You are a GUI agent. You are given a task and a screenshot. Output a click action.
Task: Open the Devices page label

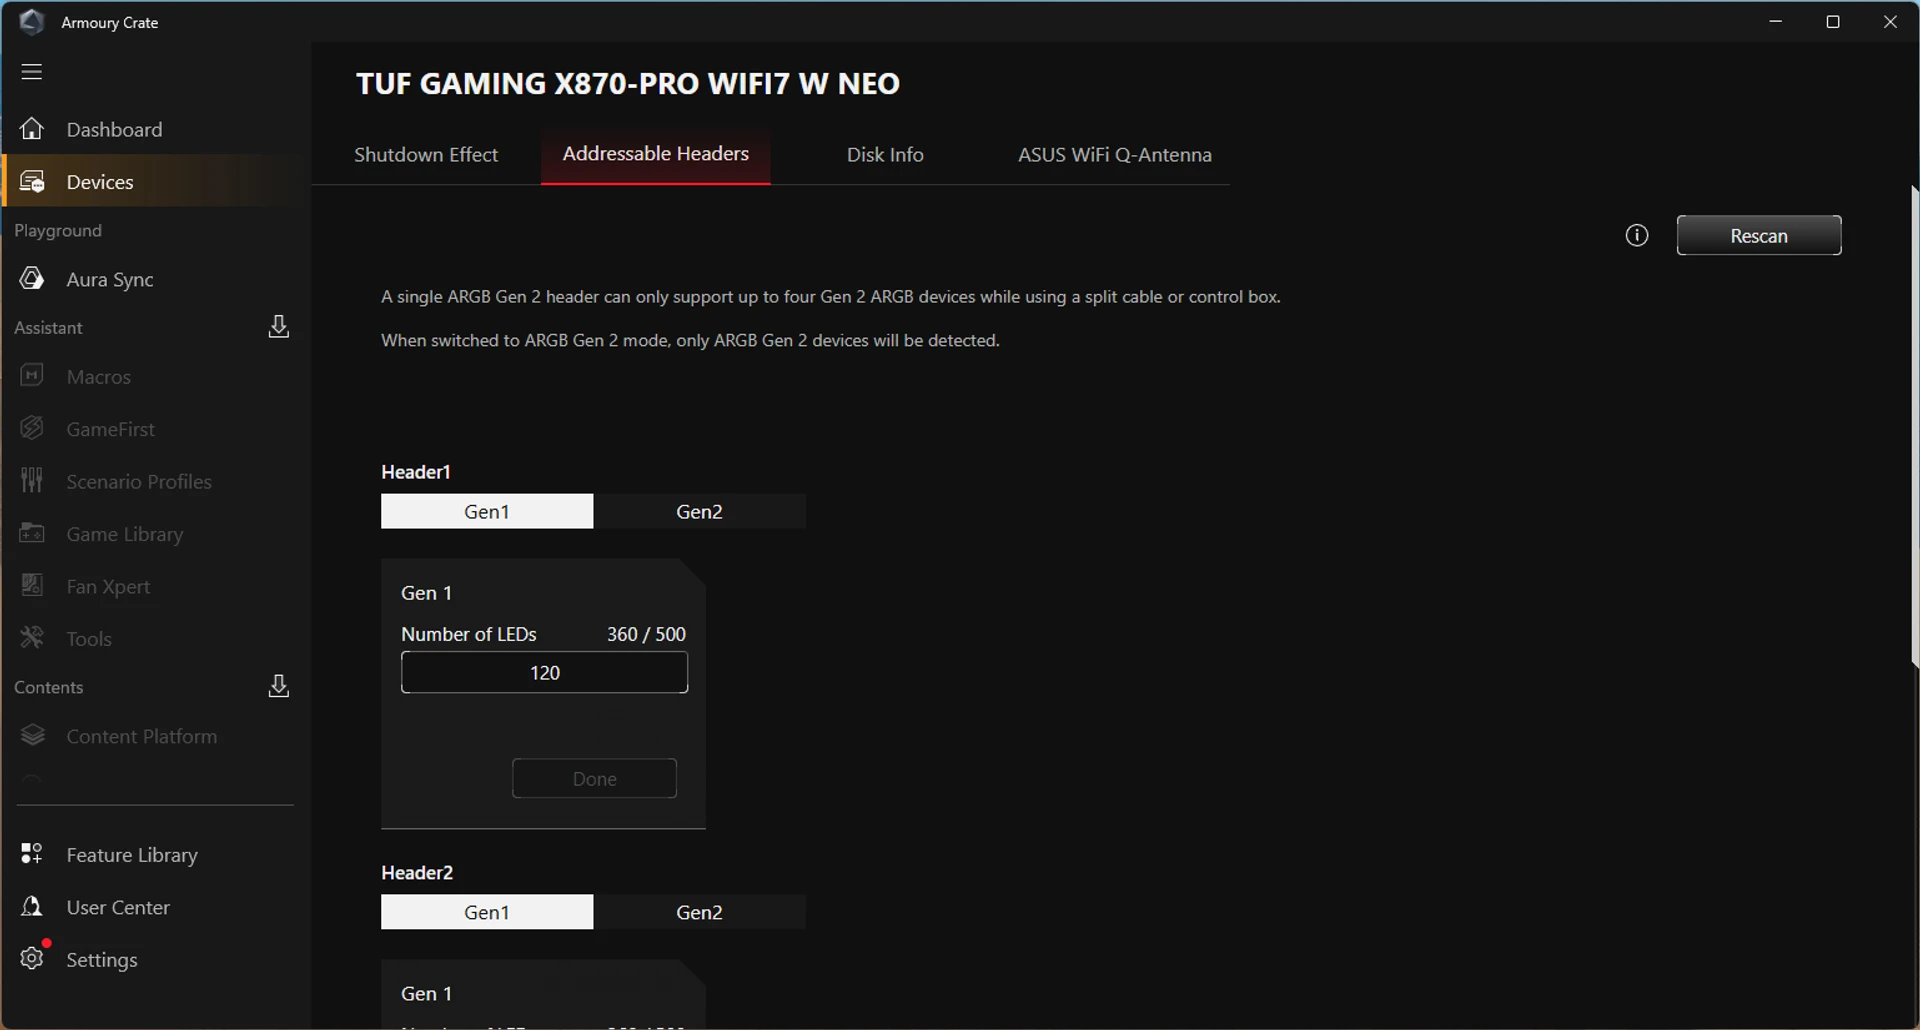pos(100,182)
